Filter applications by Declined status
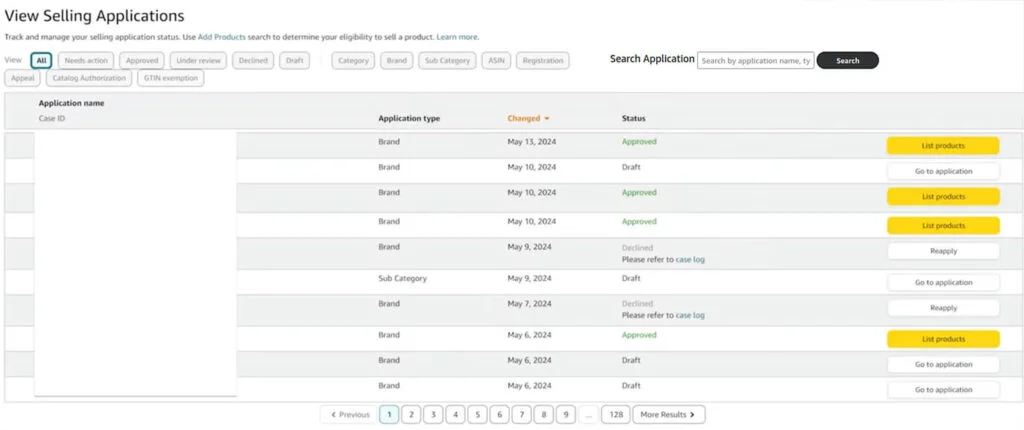Screen dimensions: 1024x430 (253, 61)
